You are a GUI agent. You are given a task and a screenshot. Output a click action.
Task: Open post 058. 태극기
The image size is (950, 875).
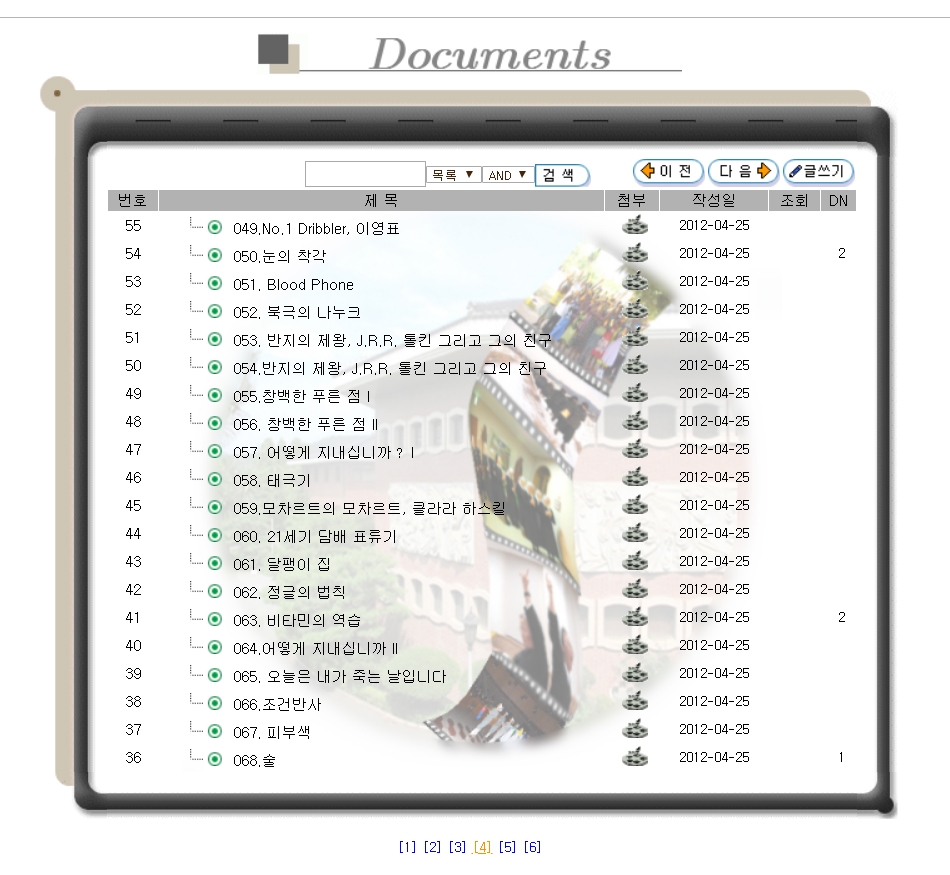click(271, 480)
